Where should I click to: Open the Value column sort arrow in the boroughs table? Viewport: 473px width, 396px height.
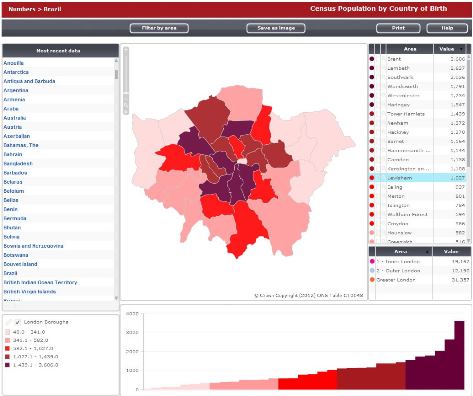[462, 49]
